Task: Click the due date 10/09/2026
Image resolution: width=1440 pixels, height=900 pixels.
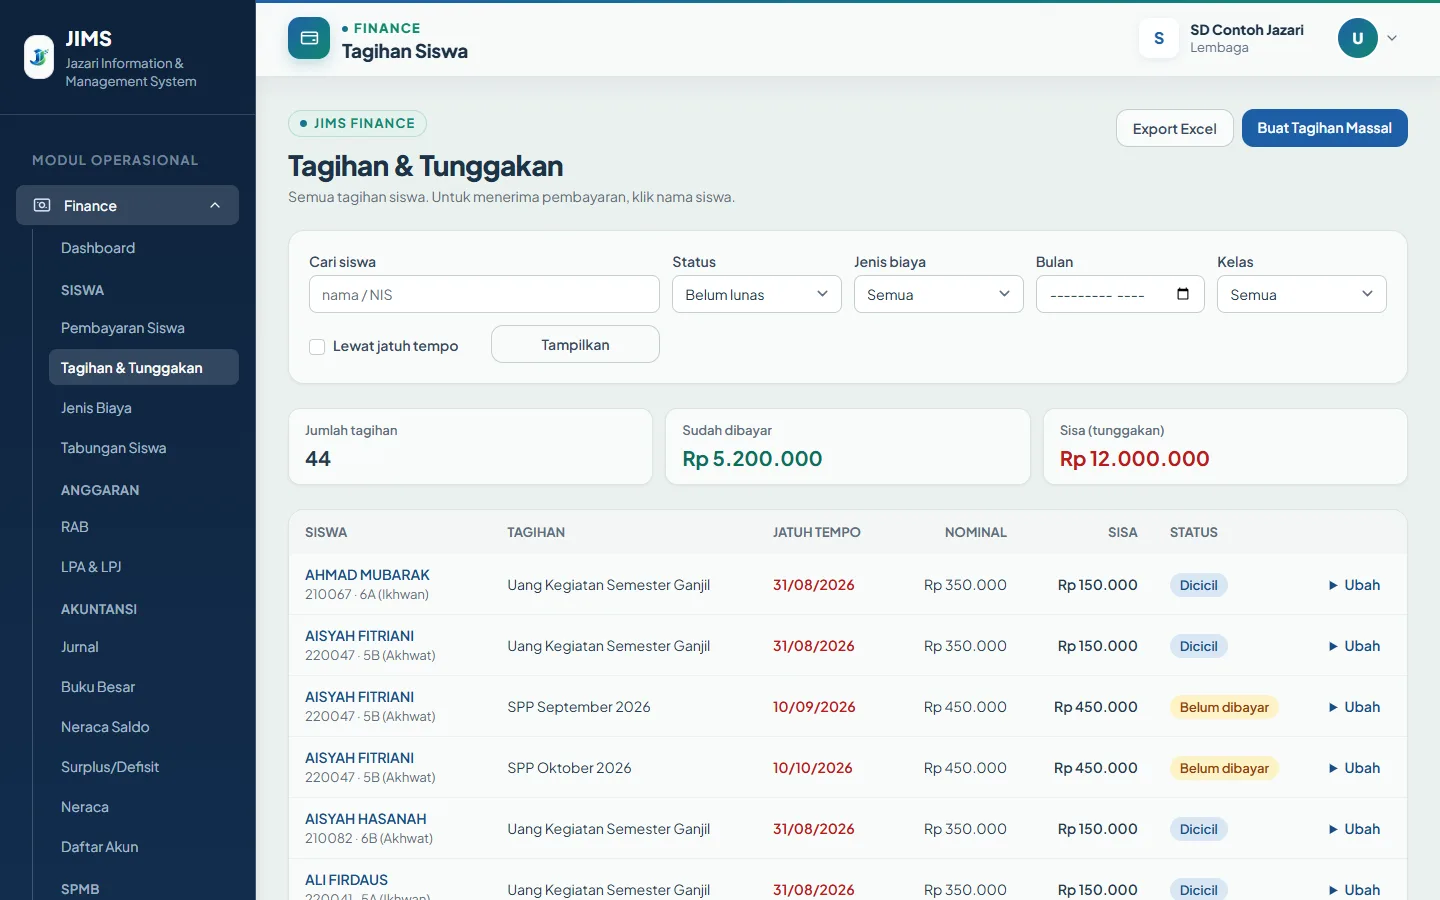Action: tap(814, 707)
